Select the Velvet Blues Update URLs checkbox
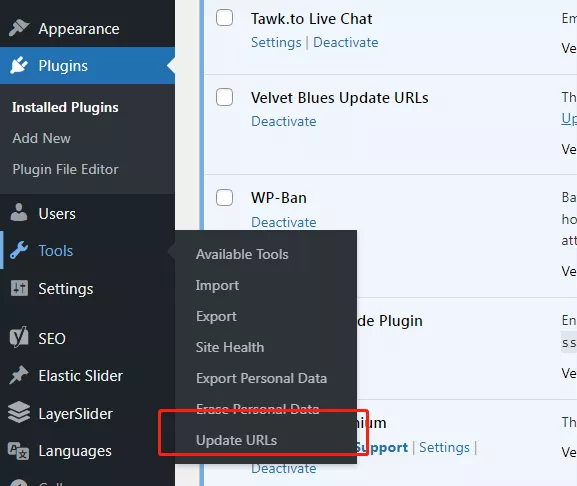 pos(224,97)
